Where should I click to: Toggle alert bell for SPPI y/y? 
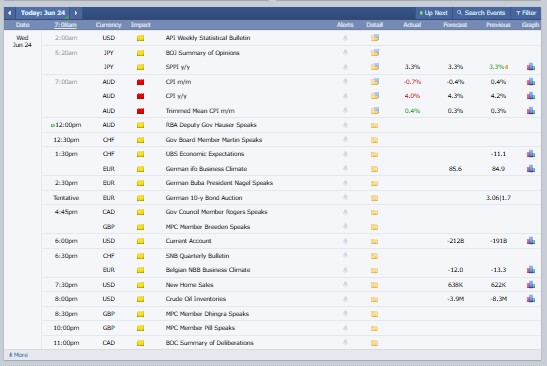pyautogui.click(x=345, y=67)
